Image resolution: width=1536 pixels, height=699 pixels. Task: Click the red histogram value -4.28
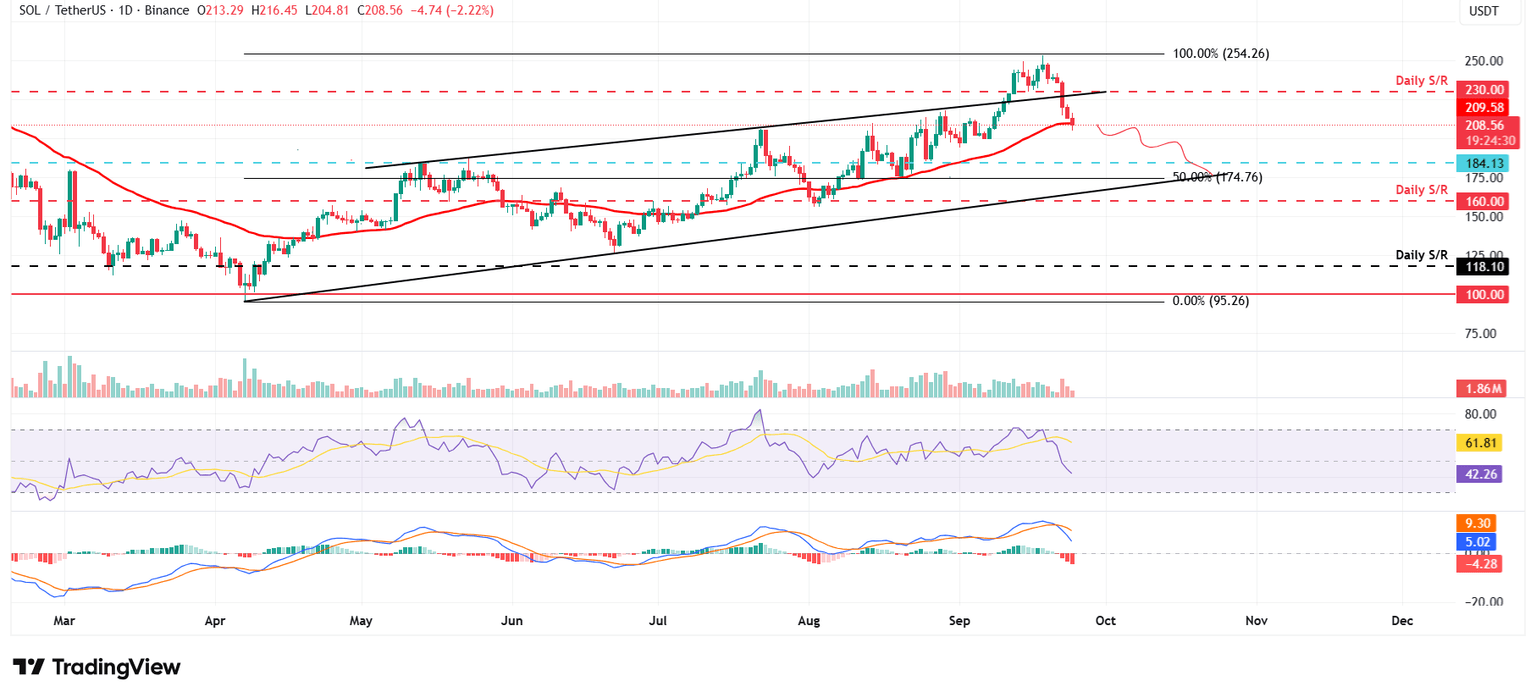click(x=1483, y=563)
